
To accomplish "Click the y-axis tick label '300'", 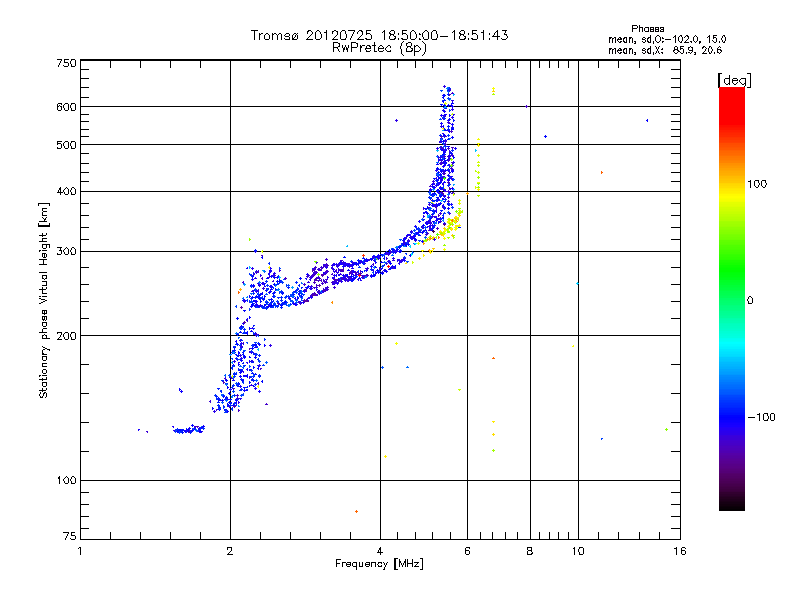I will [66, 252].
